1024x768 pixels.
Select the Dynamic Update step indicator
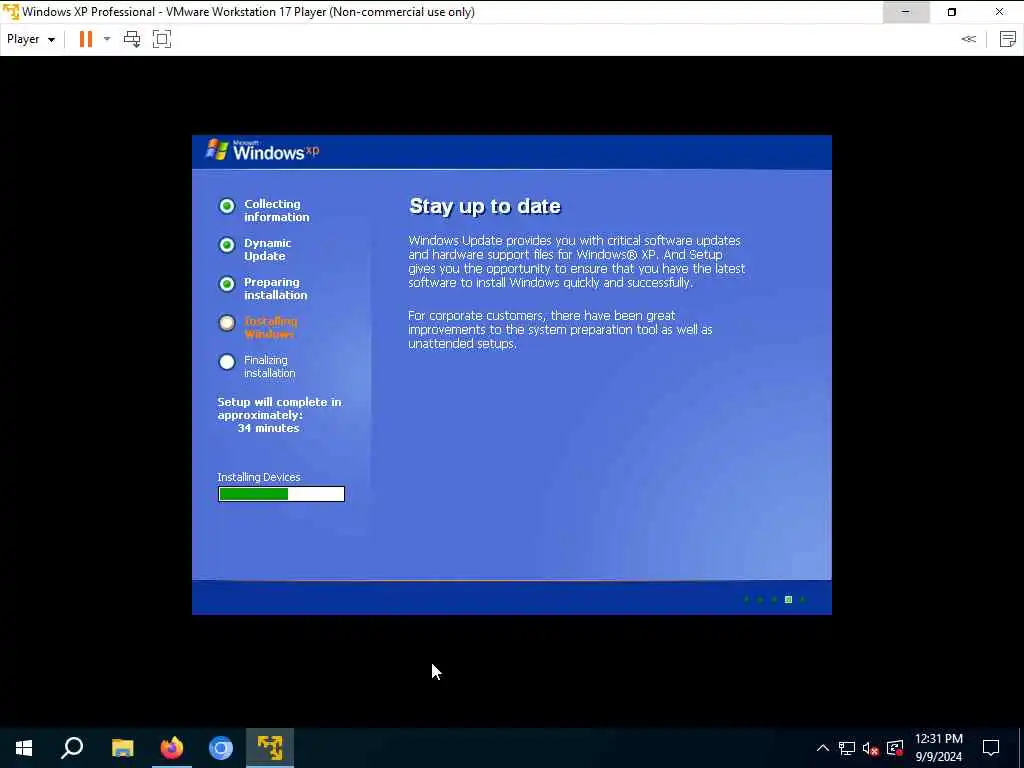tap(227, 245)
